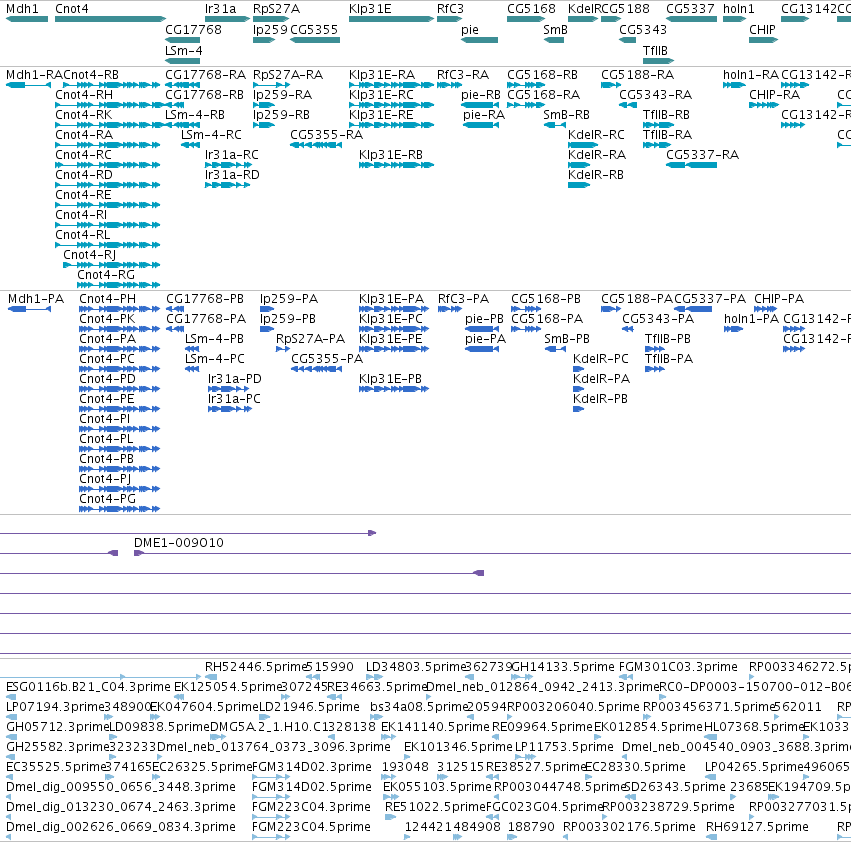The image size is (851, 842).
Task: Click transcript KdelR-RB
Action: [596, 175]
